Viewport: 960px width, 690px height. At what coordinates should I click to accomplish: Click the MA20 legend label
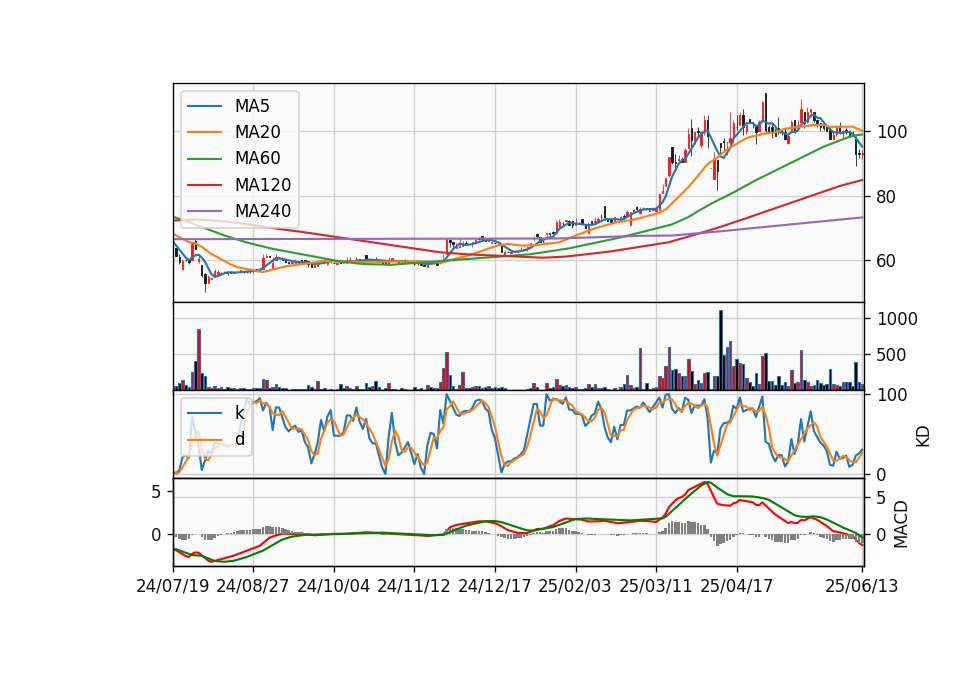[x=258, y=132]
